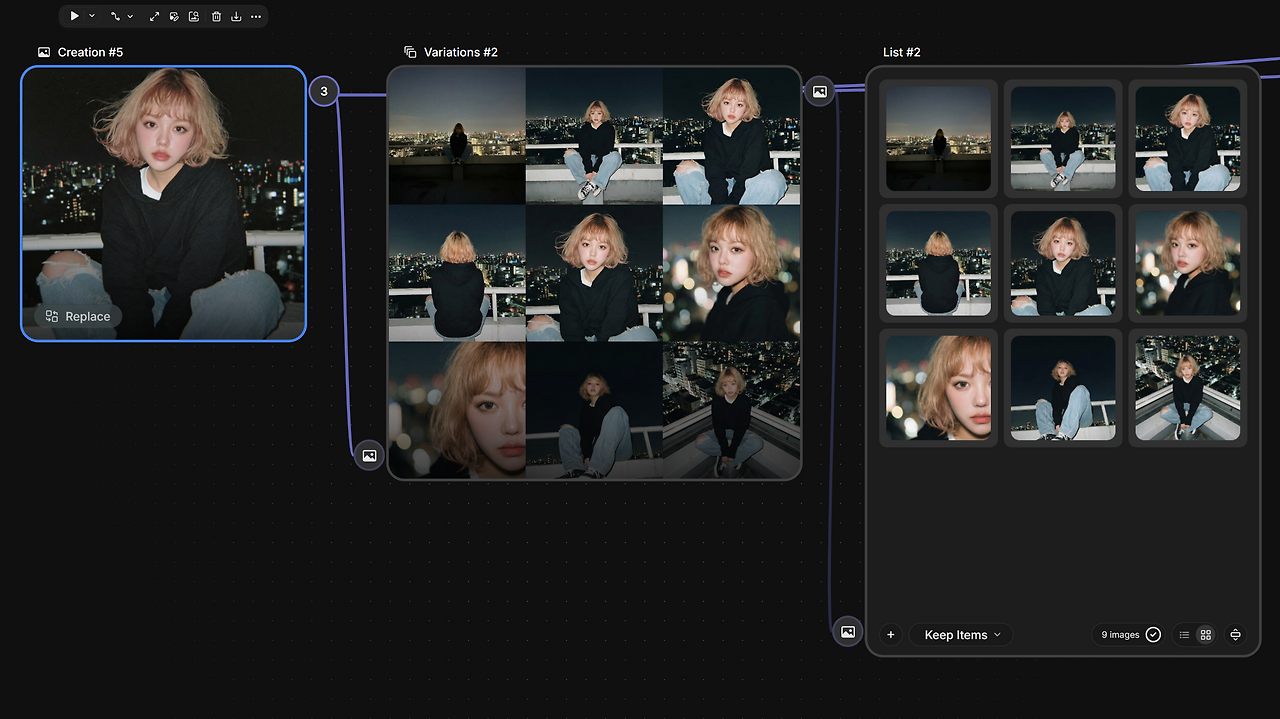
Task: Expand the connection path options chevron
Action: point(130,16)
